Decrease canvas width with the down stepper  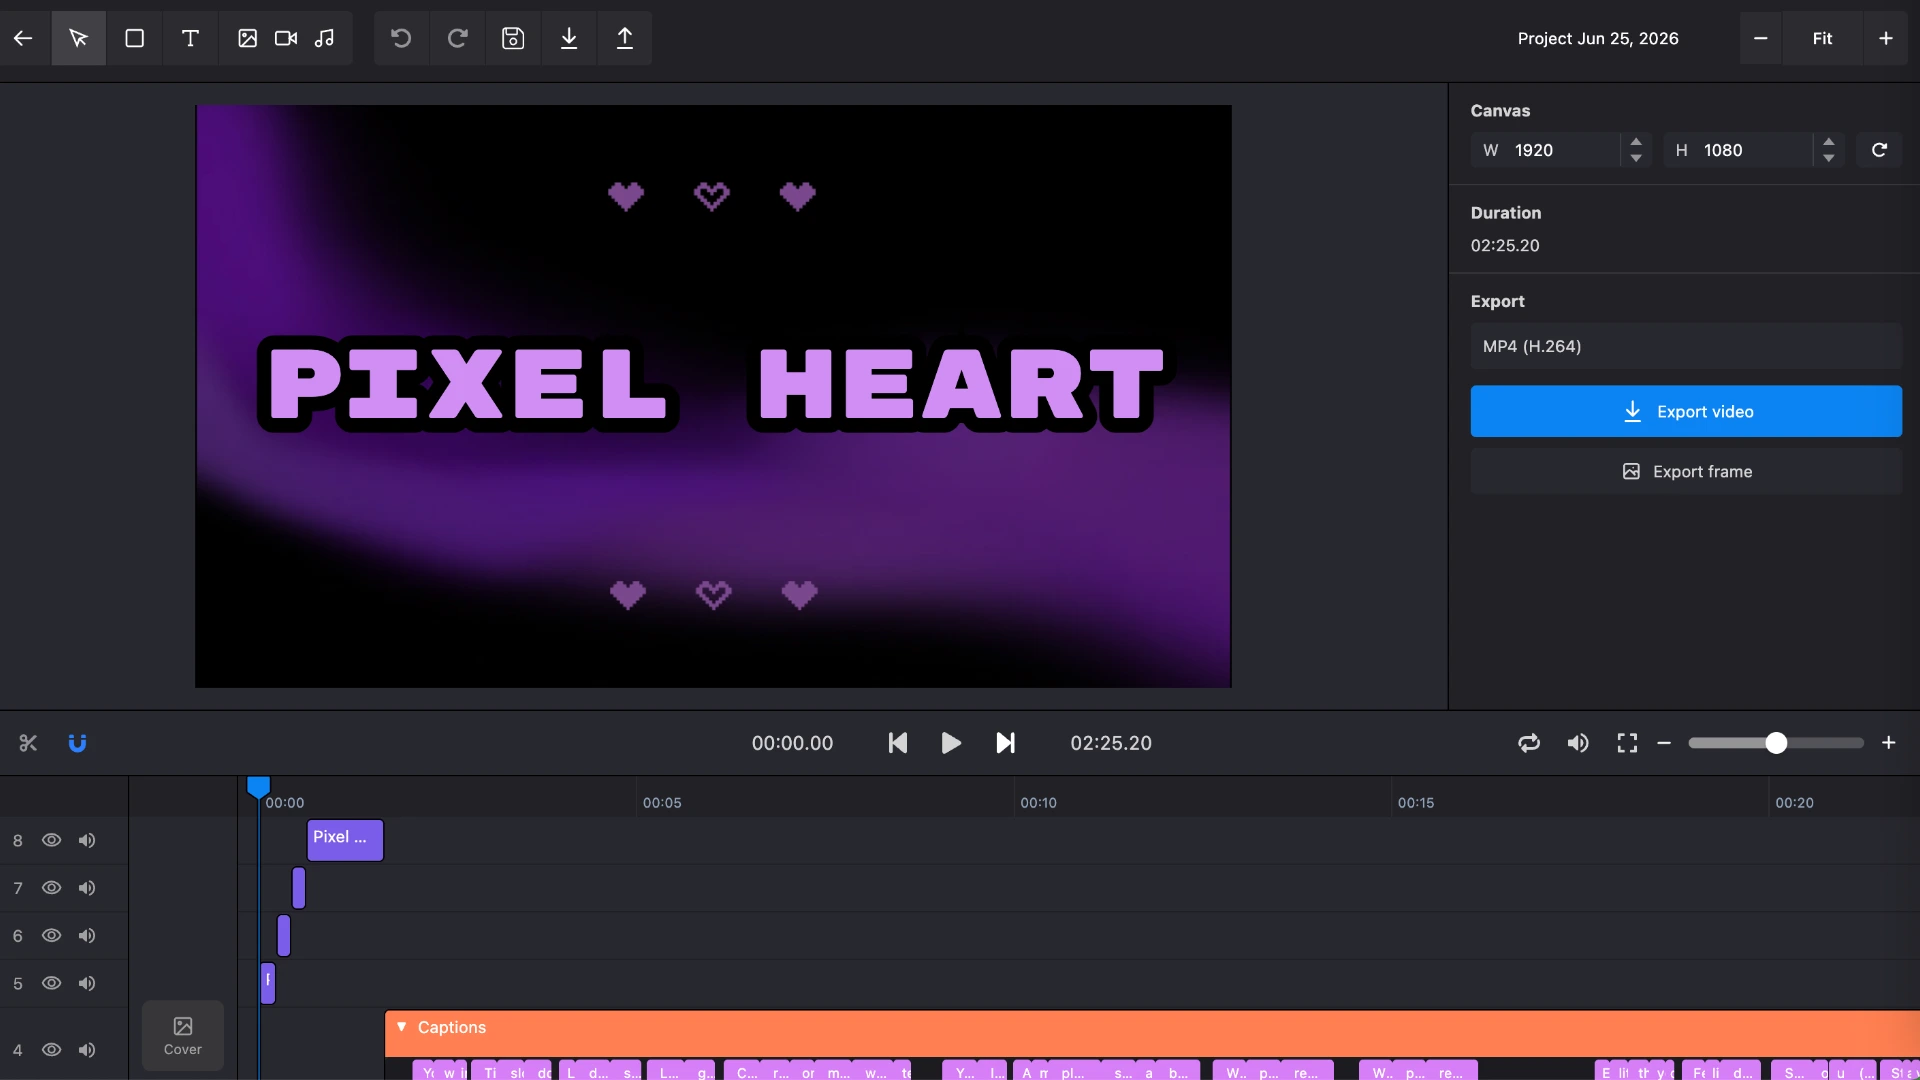pos(1636,158)
